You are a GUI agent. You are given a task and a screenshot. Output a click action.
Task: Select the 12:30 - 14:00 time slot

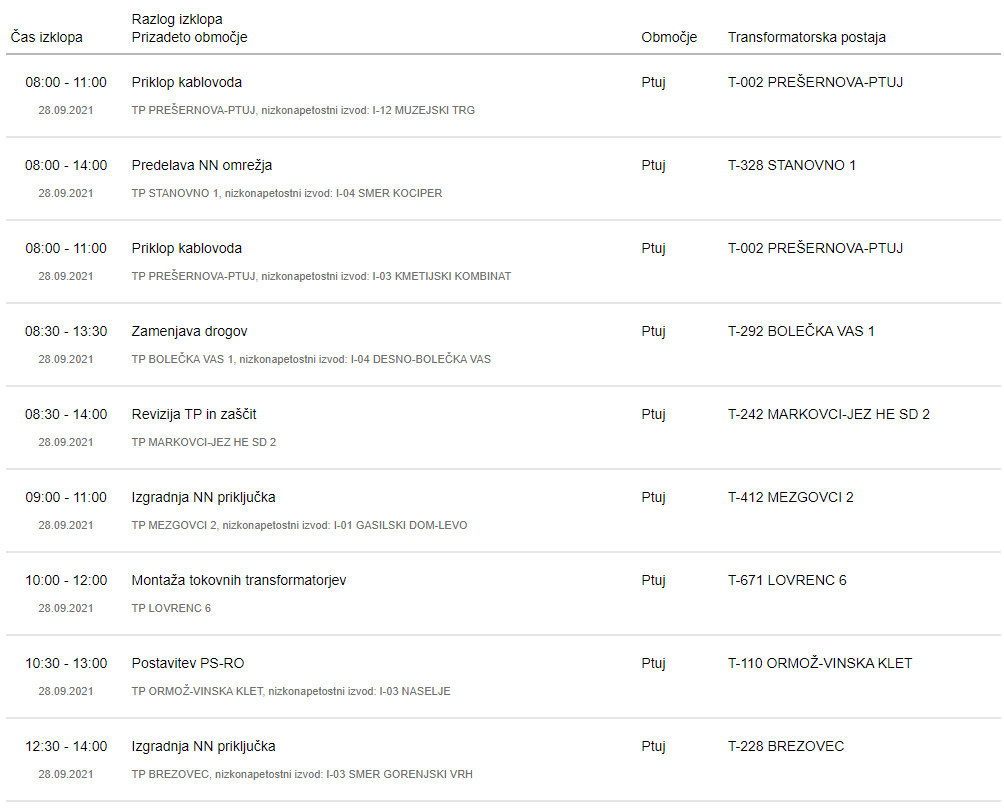click(66, 746)
